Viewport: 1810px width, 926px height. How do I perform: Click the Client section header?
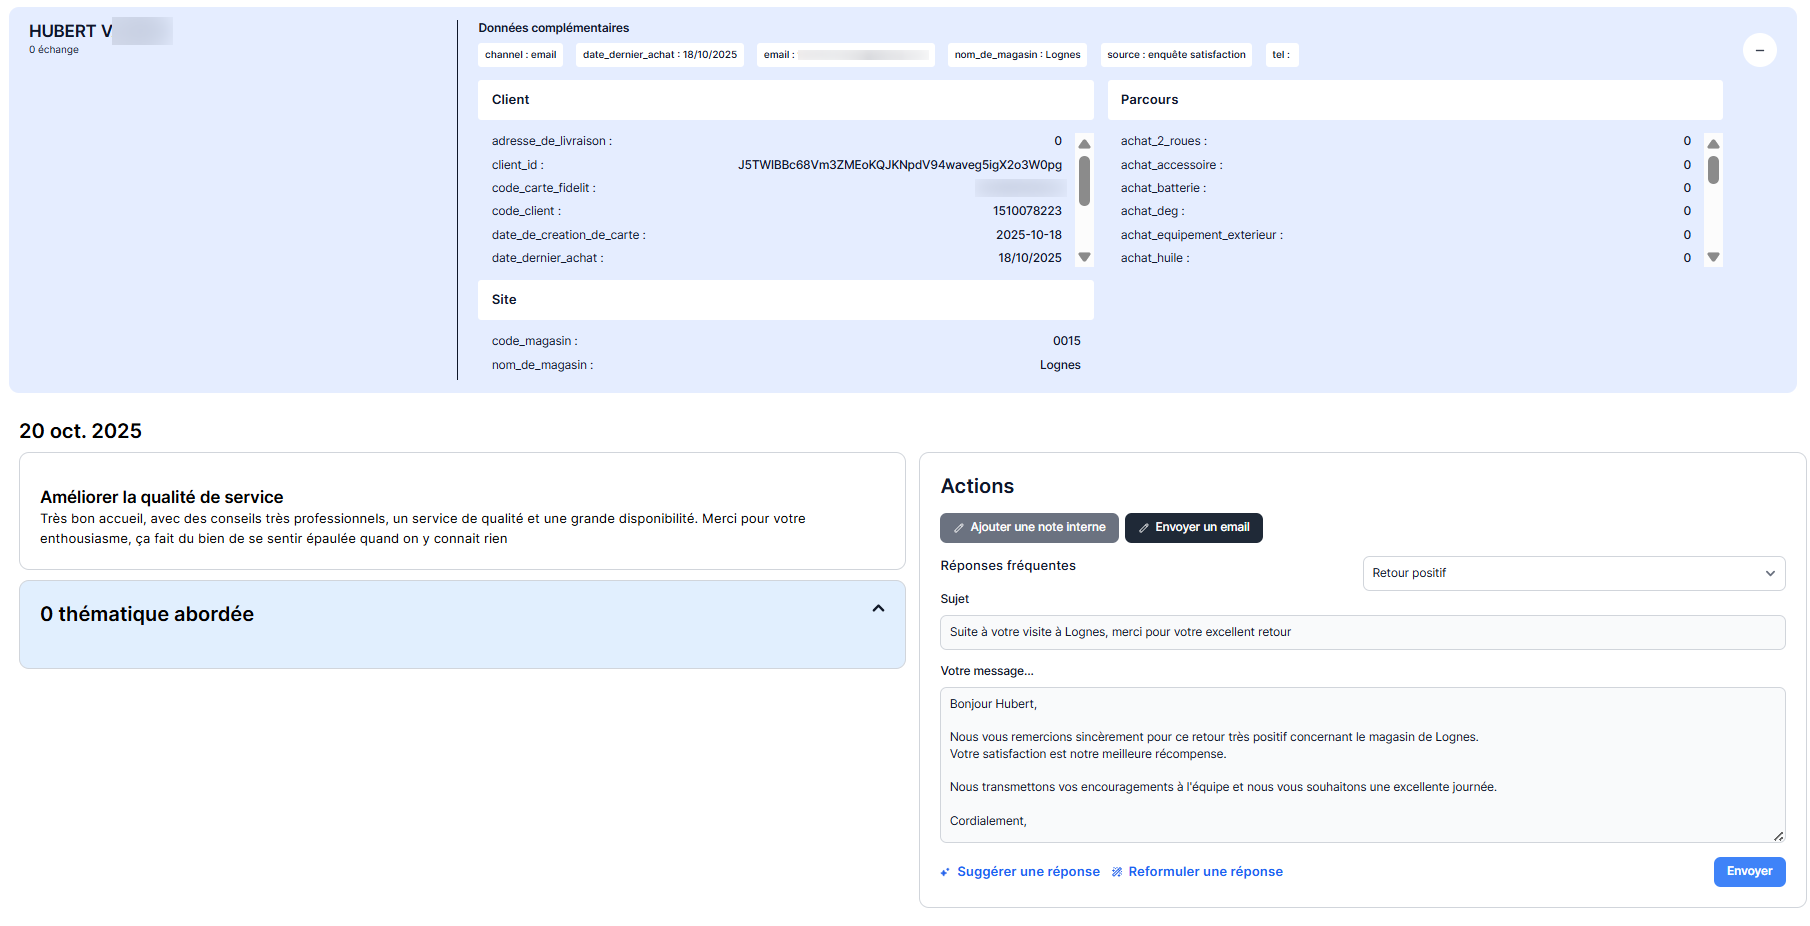pyautogui.click(x=785, y=100)
